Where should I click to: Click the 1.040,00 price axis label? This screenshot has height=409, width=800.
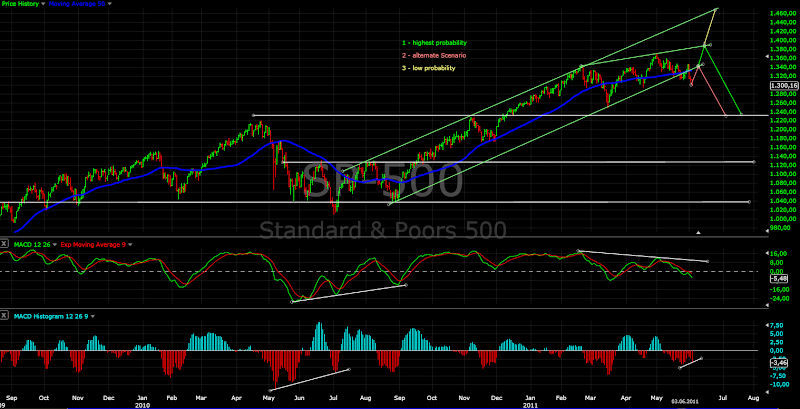tap(784, 200)
